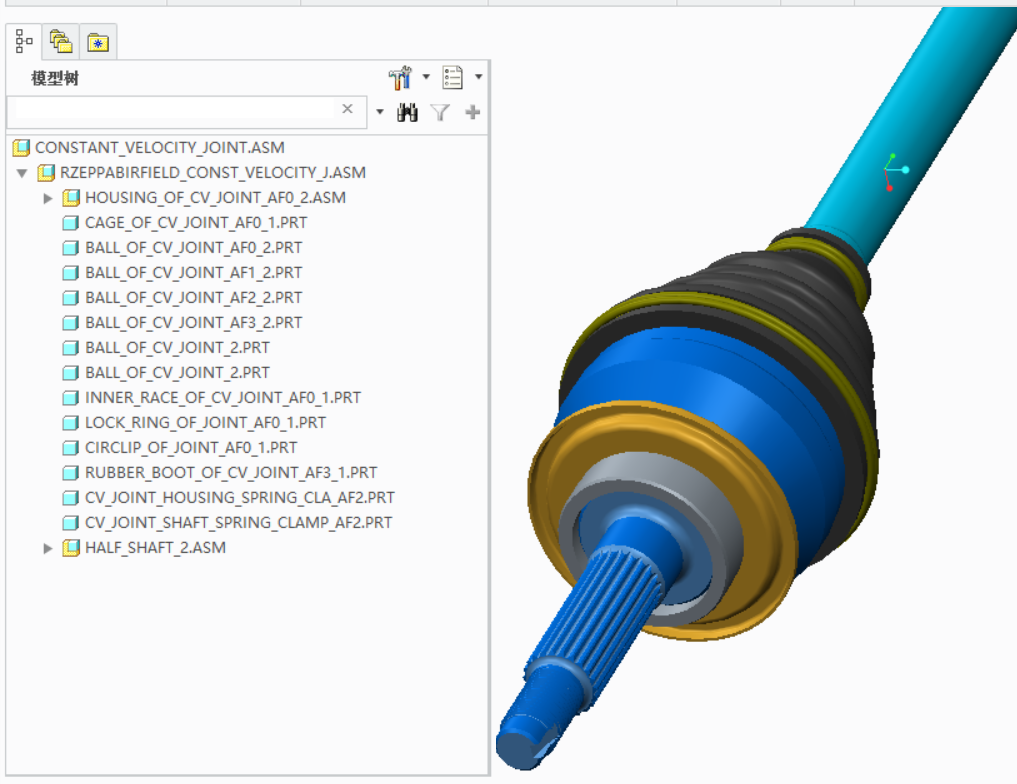The image size is (1017, 784).
Task: Select HOUSING_OF_CV_JOINT_AF0_2.ASM
Action: click(215, 197)
